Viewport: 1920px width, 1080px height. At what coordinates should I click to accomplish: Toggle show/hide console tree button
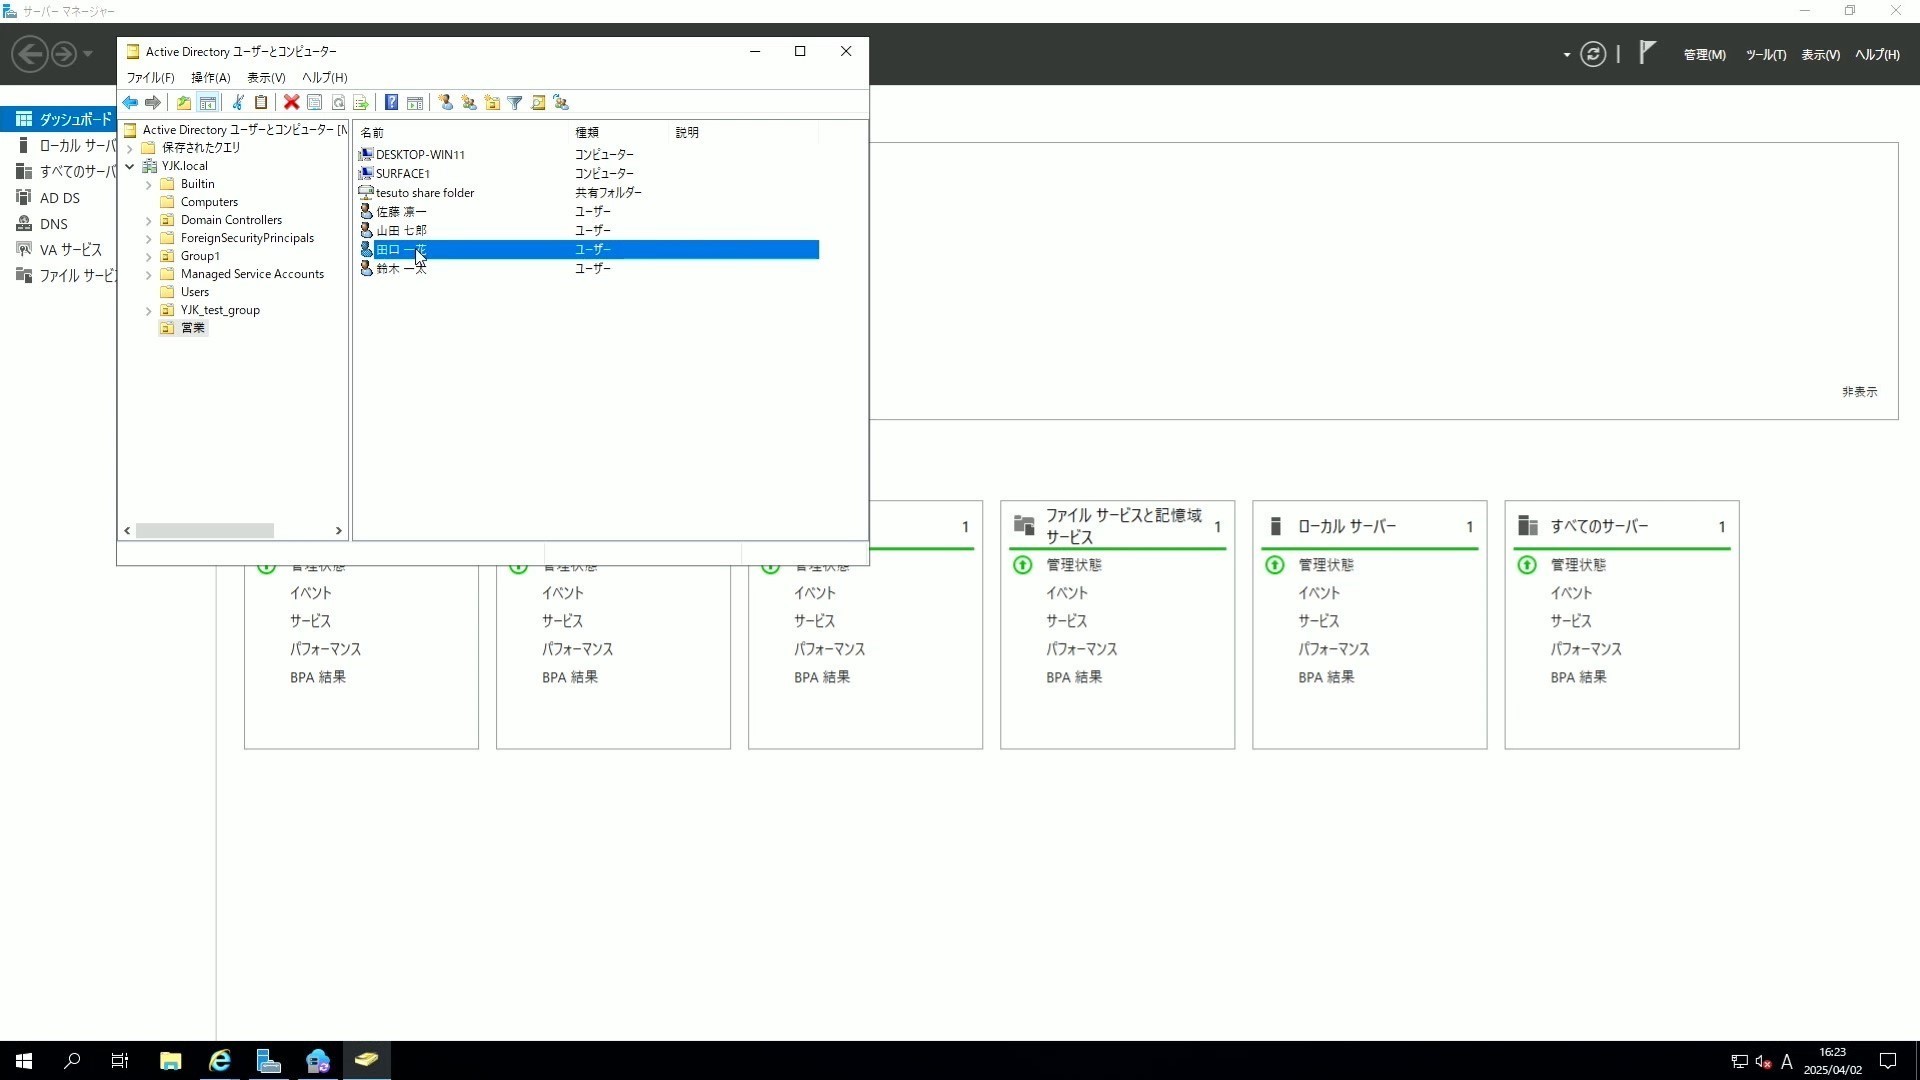[208, 103]
